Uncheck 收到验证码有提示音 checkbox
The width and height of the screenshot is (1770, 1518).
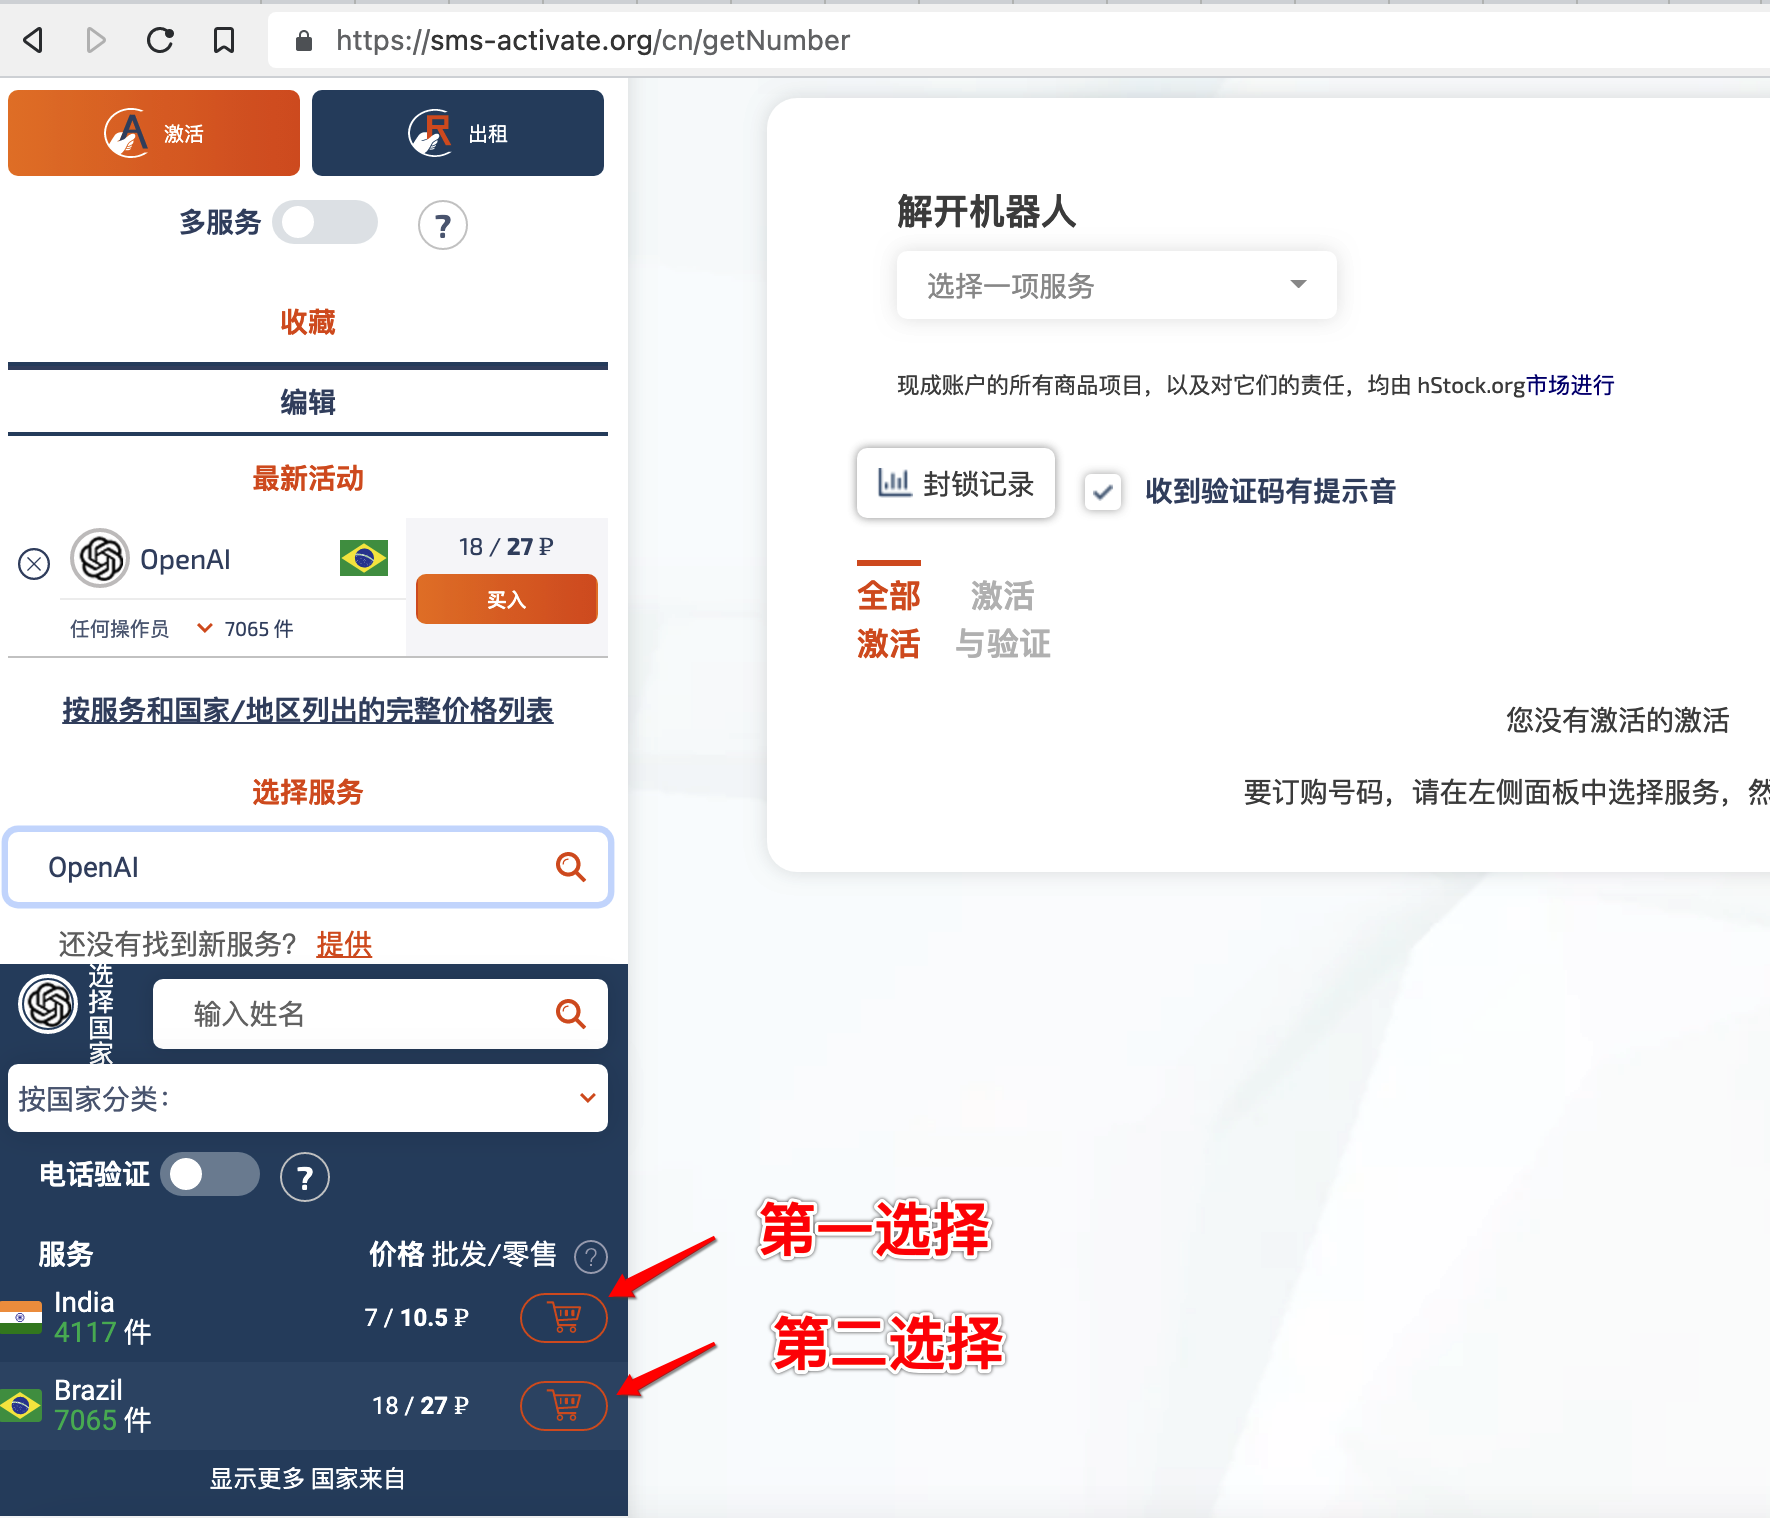[1103, 491]
